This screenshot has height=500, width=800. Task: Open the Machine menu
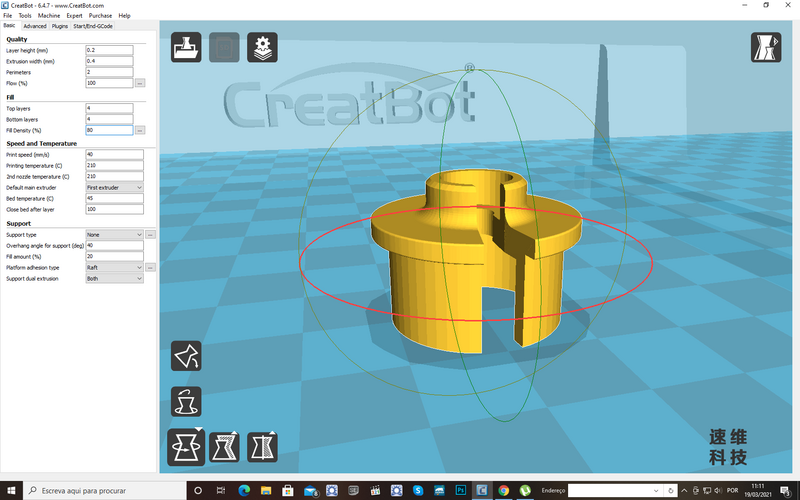pos(49,16)
